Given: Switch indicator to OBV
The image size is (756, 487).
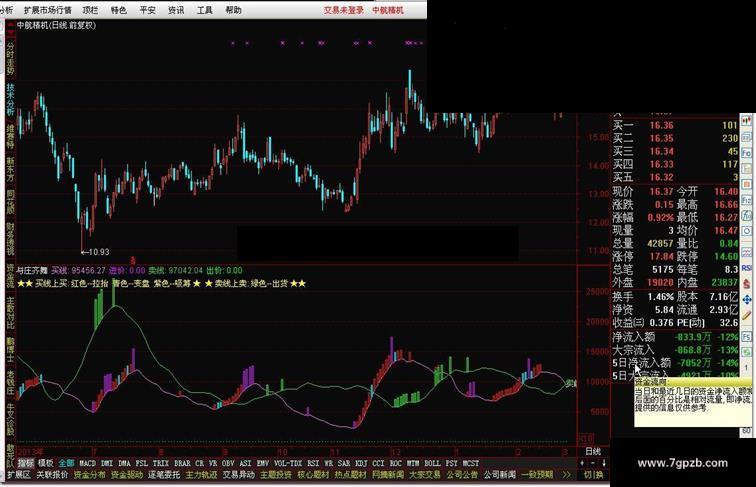Looking at the screenshot, I should point(228,463).
